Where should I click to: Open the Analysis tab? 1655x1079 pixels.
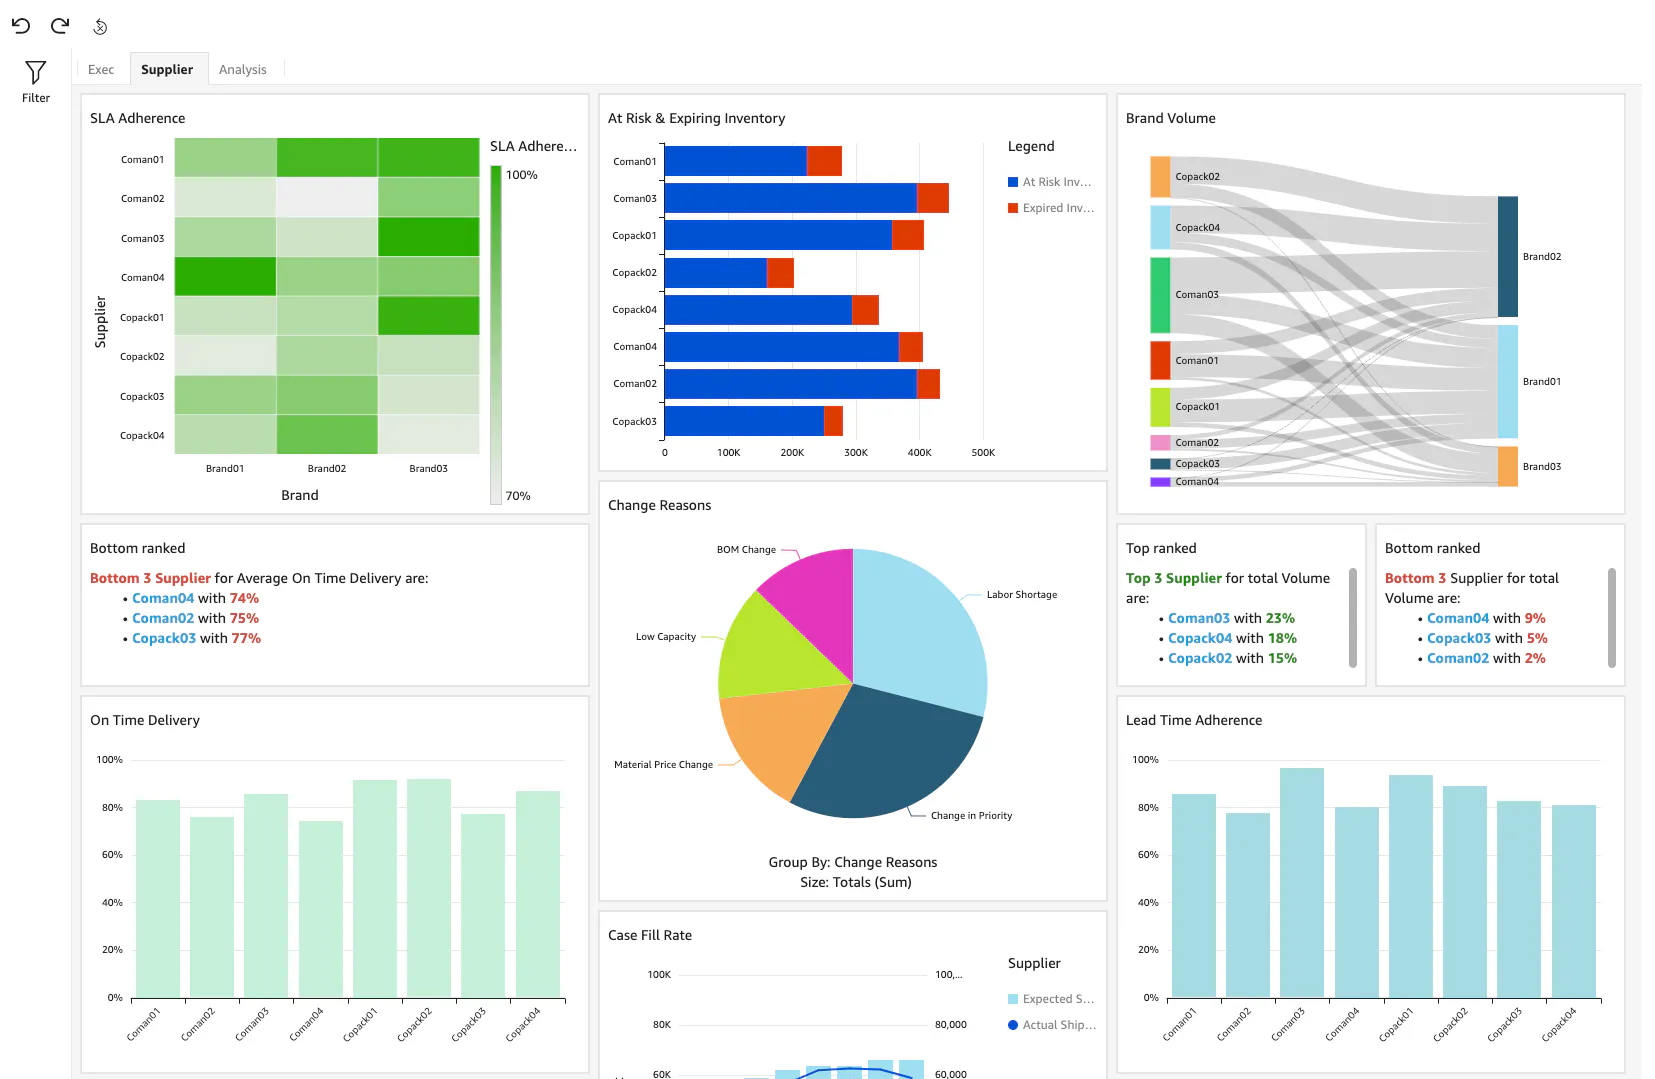(x=243, y=70)
